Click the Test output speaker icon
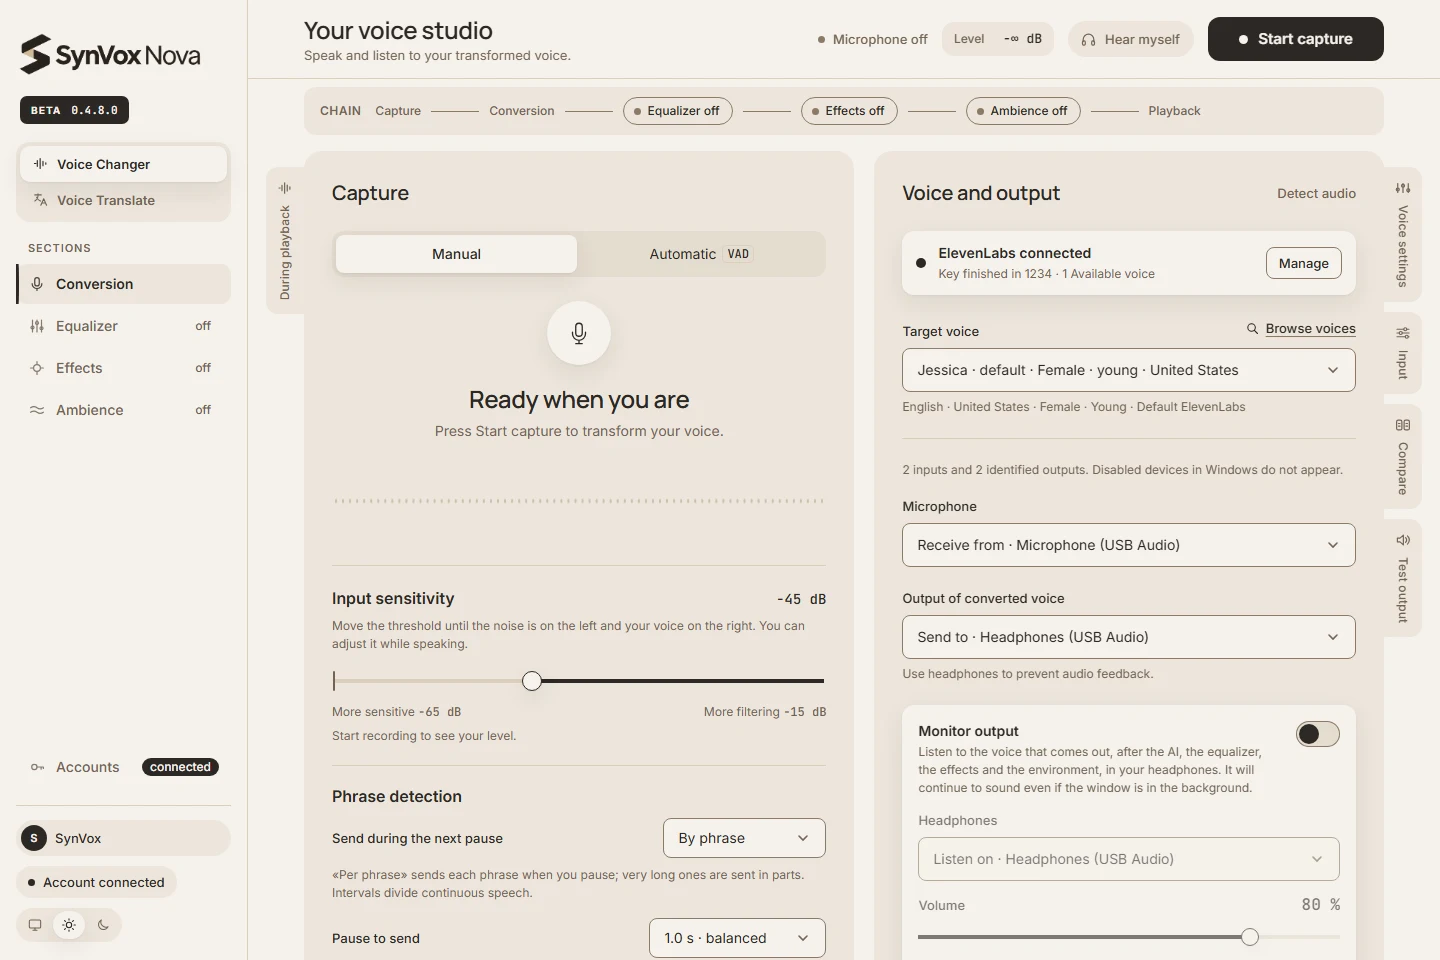The width and height of the screenshot is (1440, 960). (x=1403, y=540)
